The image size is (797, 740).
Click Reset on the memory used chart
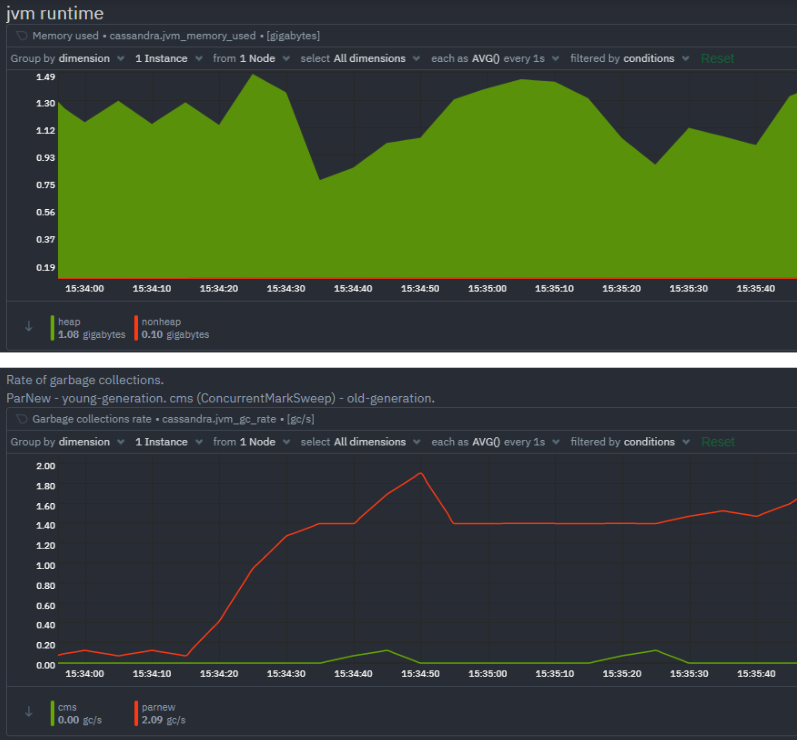(717, 59)
